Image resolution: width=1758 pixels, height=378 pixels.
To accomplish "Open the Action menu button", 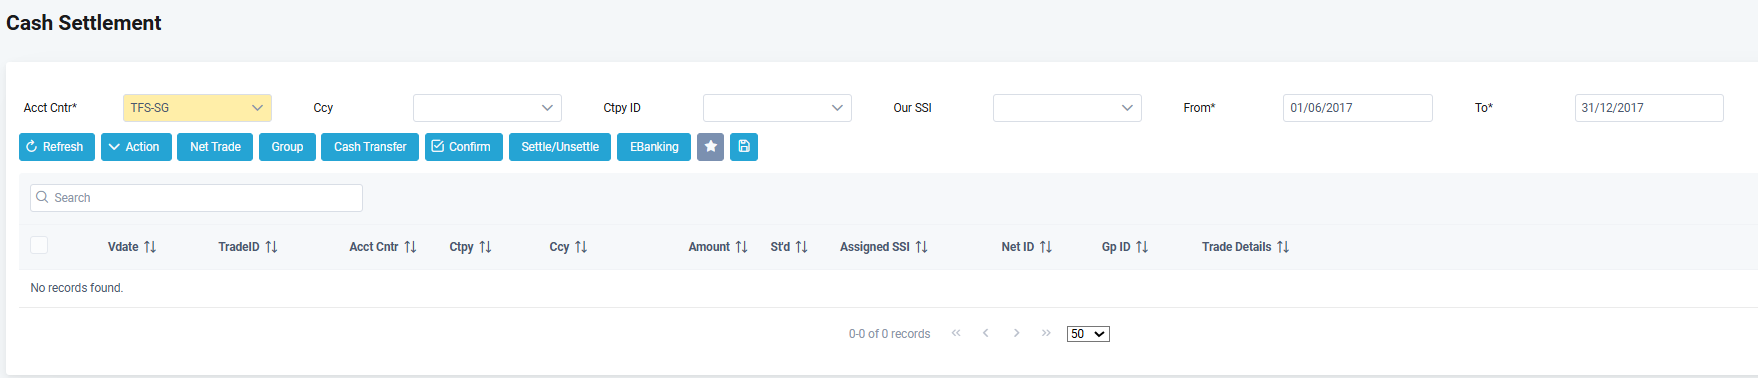I will coord(136,147).
